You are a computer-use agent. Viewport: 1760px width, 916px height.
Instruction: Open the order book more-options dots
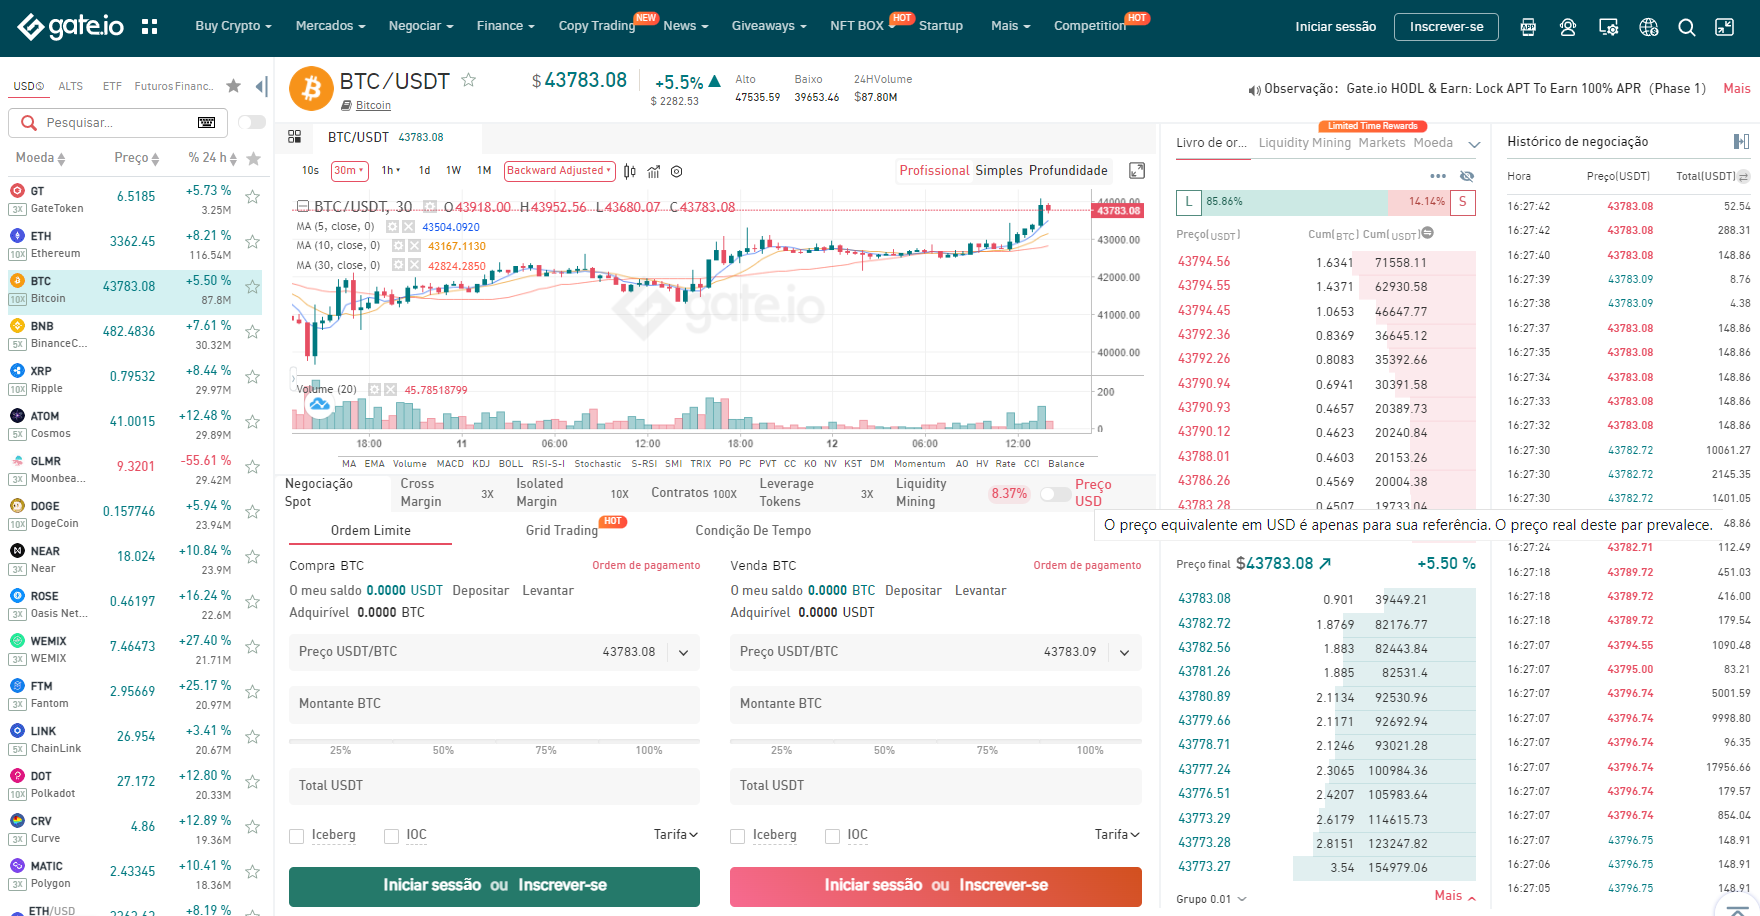coord(1438,176)
